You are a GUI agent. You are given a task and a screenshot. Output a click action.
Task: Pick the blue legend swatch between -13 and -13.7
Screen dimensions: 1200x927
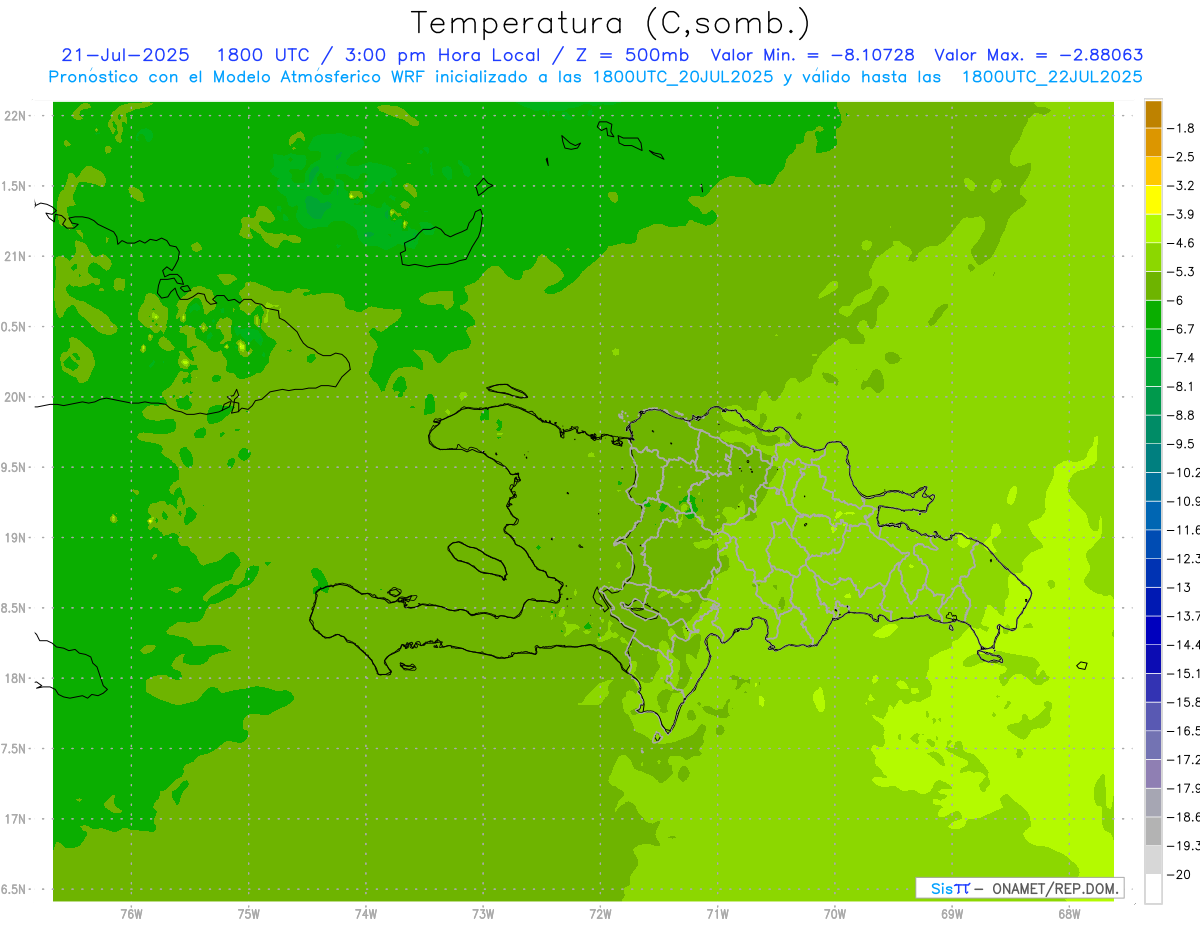click(x=1153, y=602)
